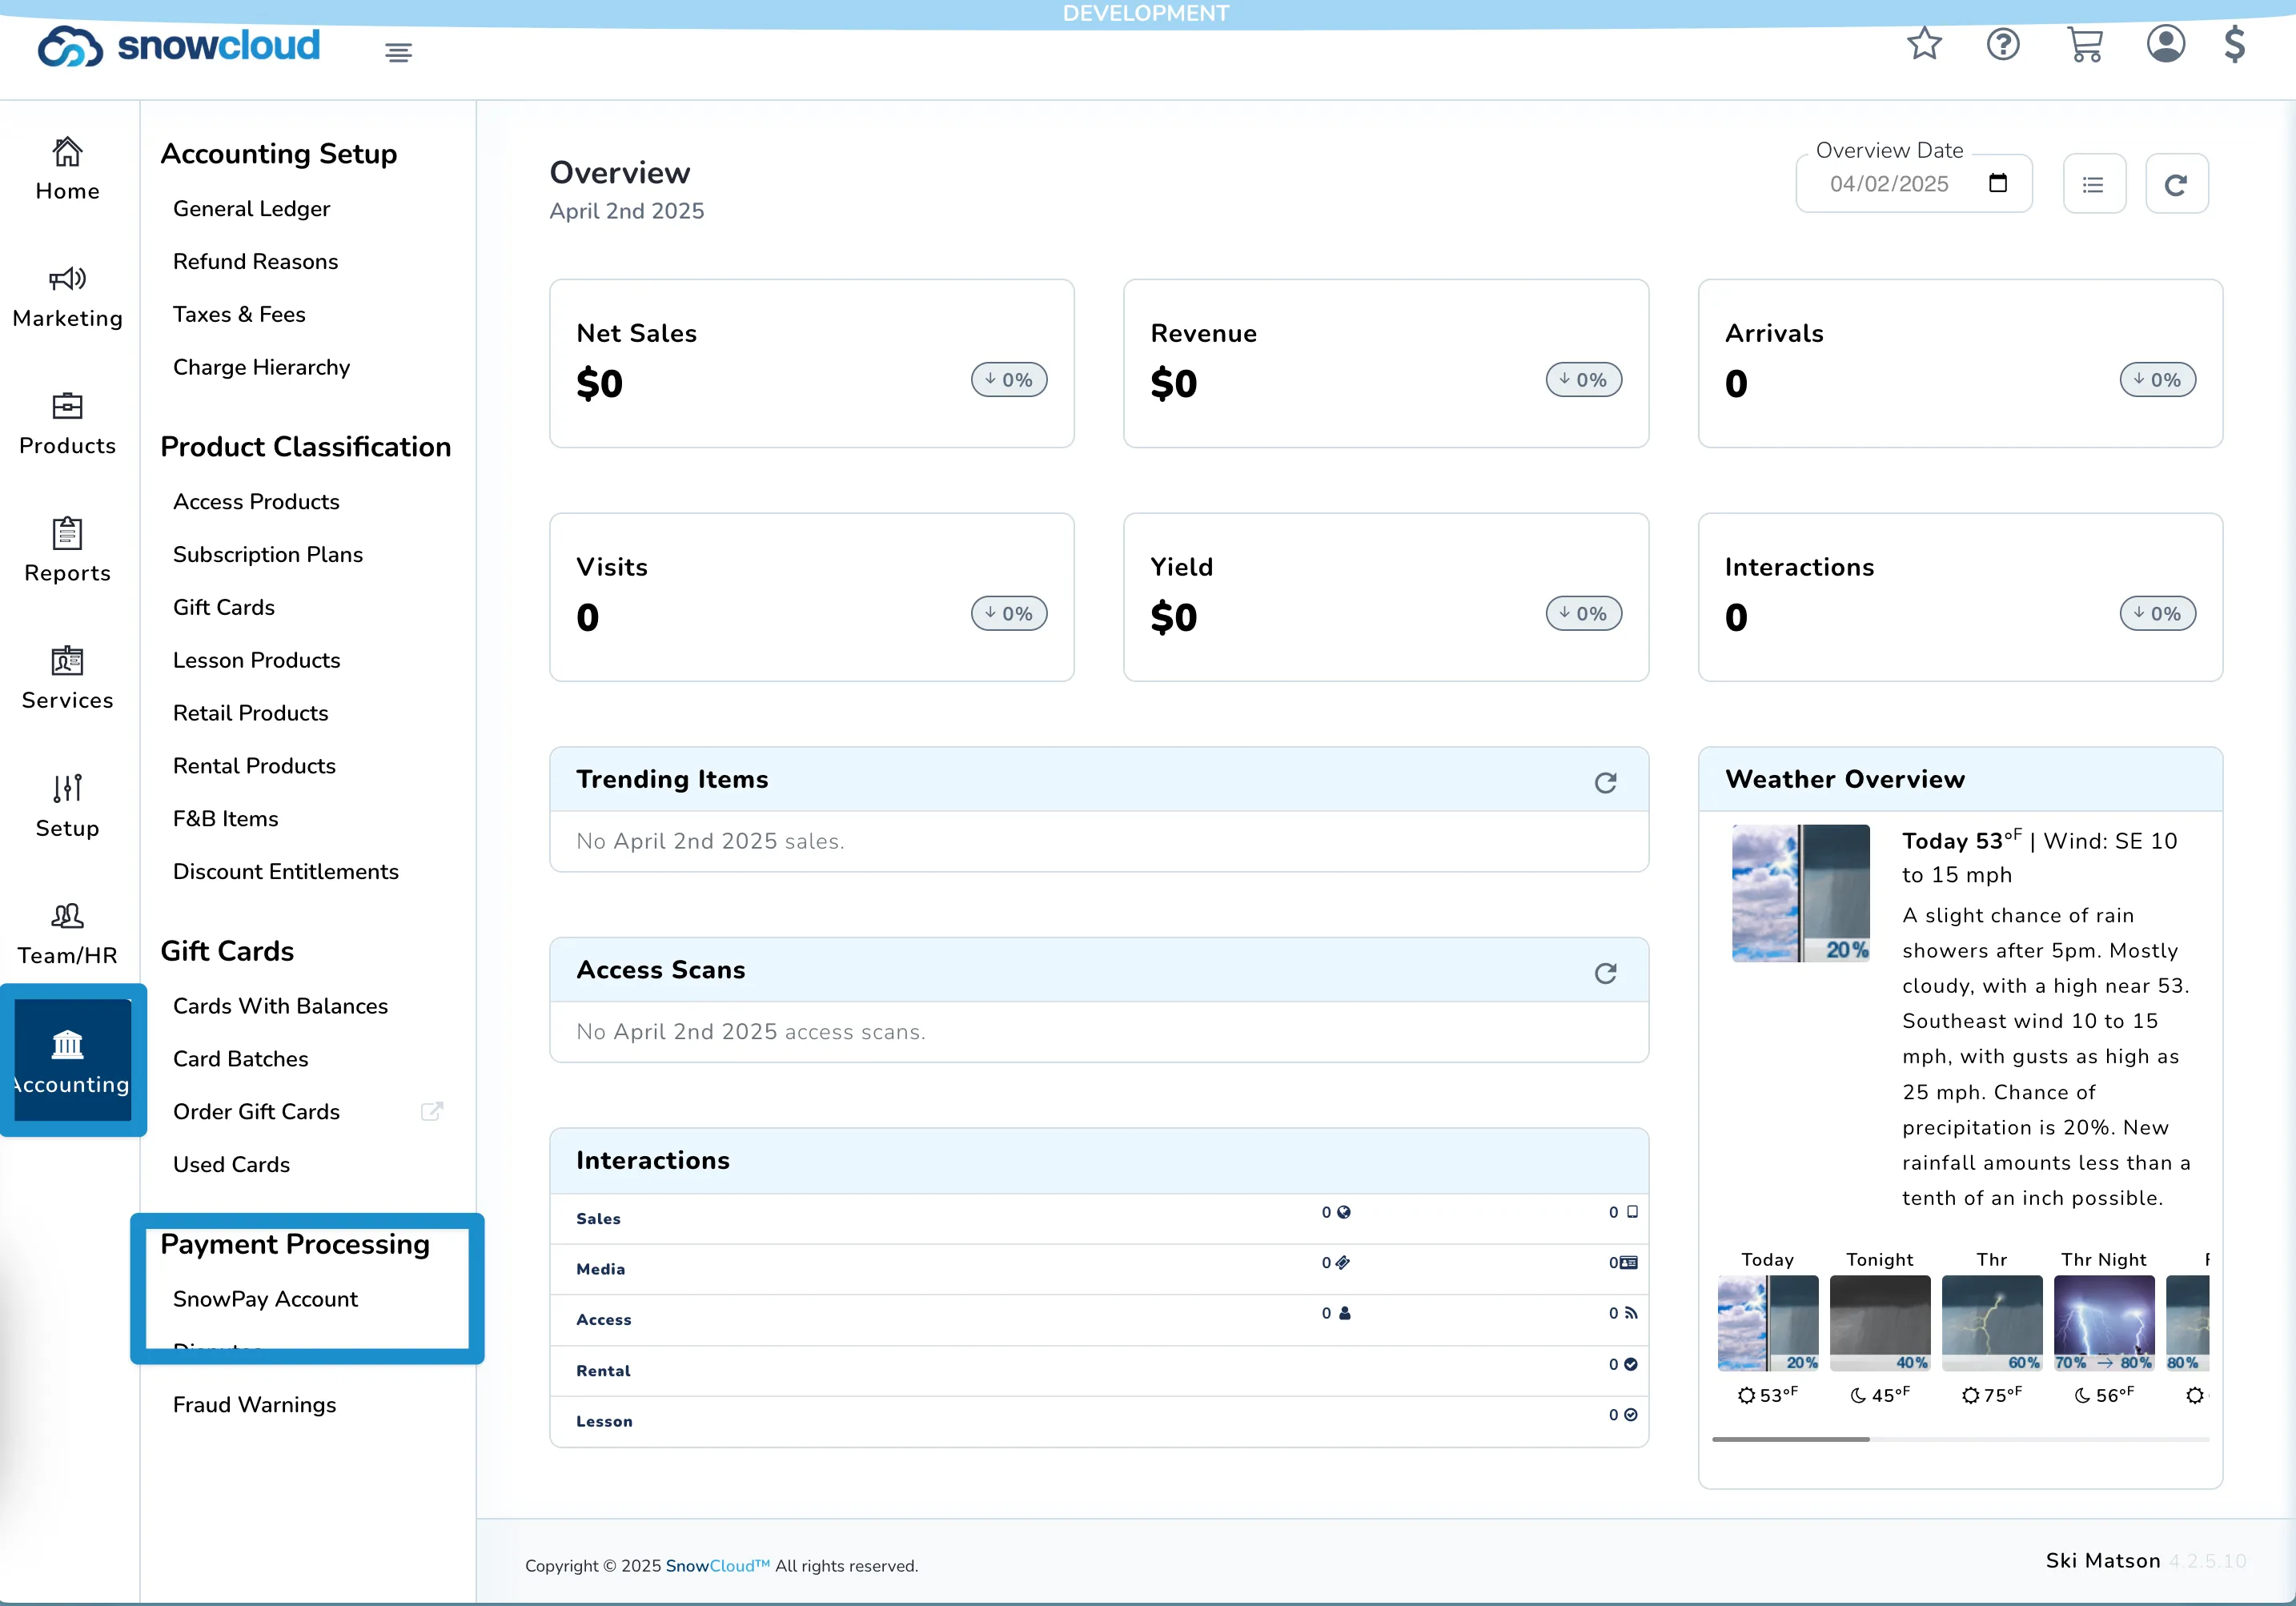Screen dimensions: 2296x1606
Task: Click the Thr Night forecast thumbnail
Action: [2103, 1322]
